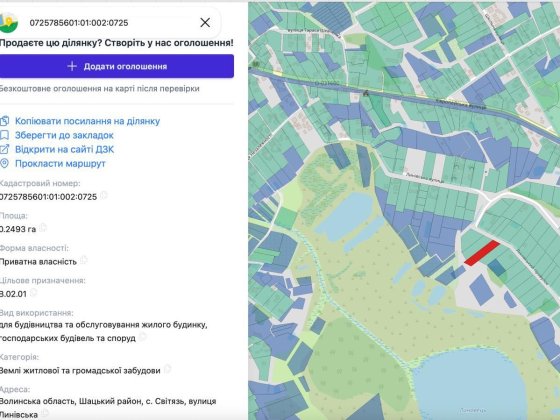Image resolution: width=560 pixels, height=420 pixels.
Task: Click the site logo in the header
Action: (8, 22)
